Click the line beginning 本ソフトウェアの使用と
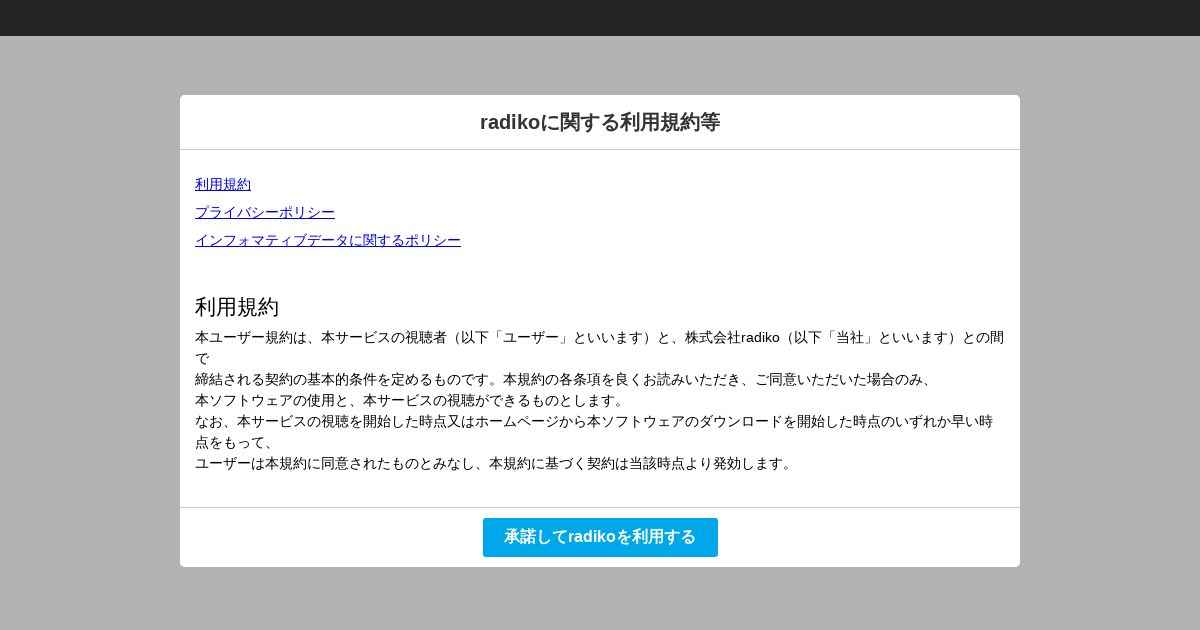This screenshot has width=1200, height=630. pyautogui.click(x=410, y=400)
